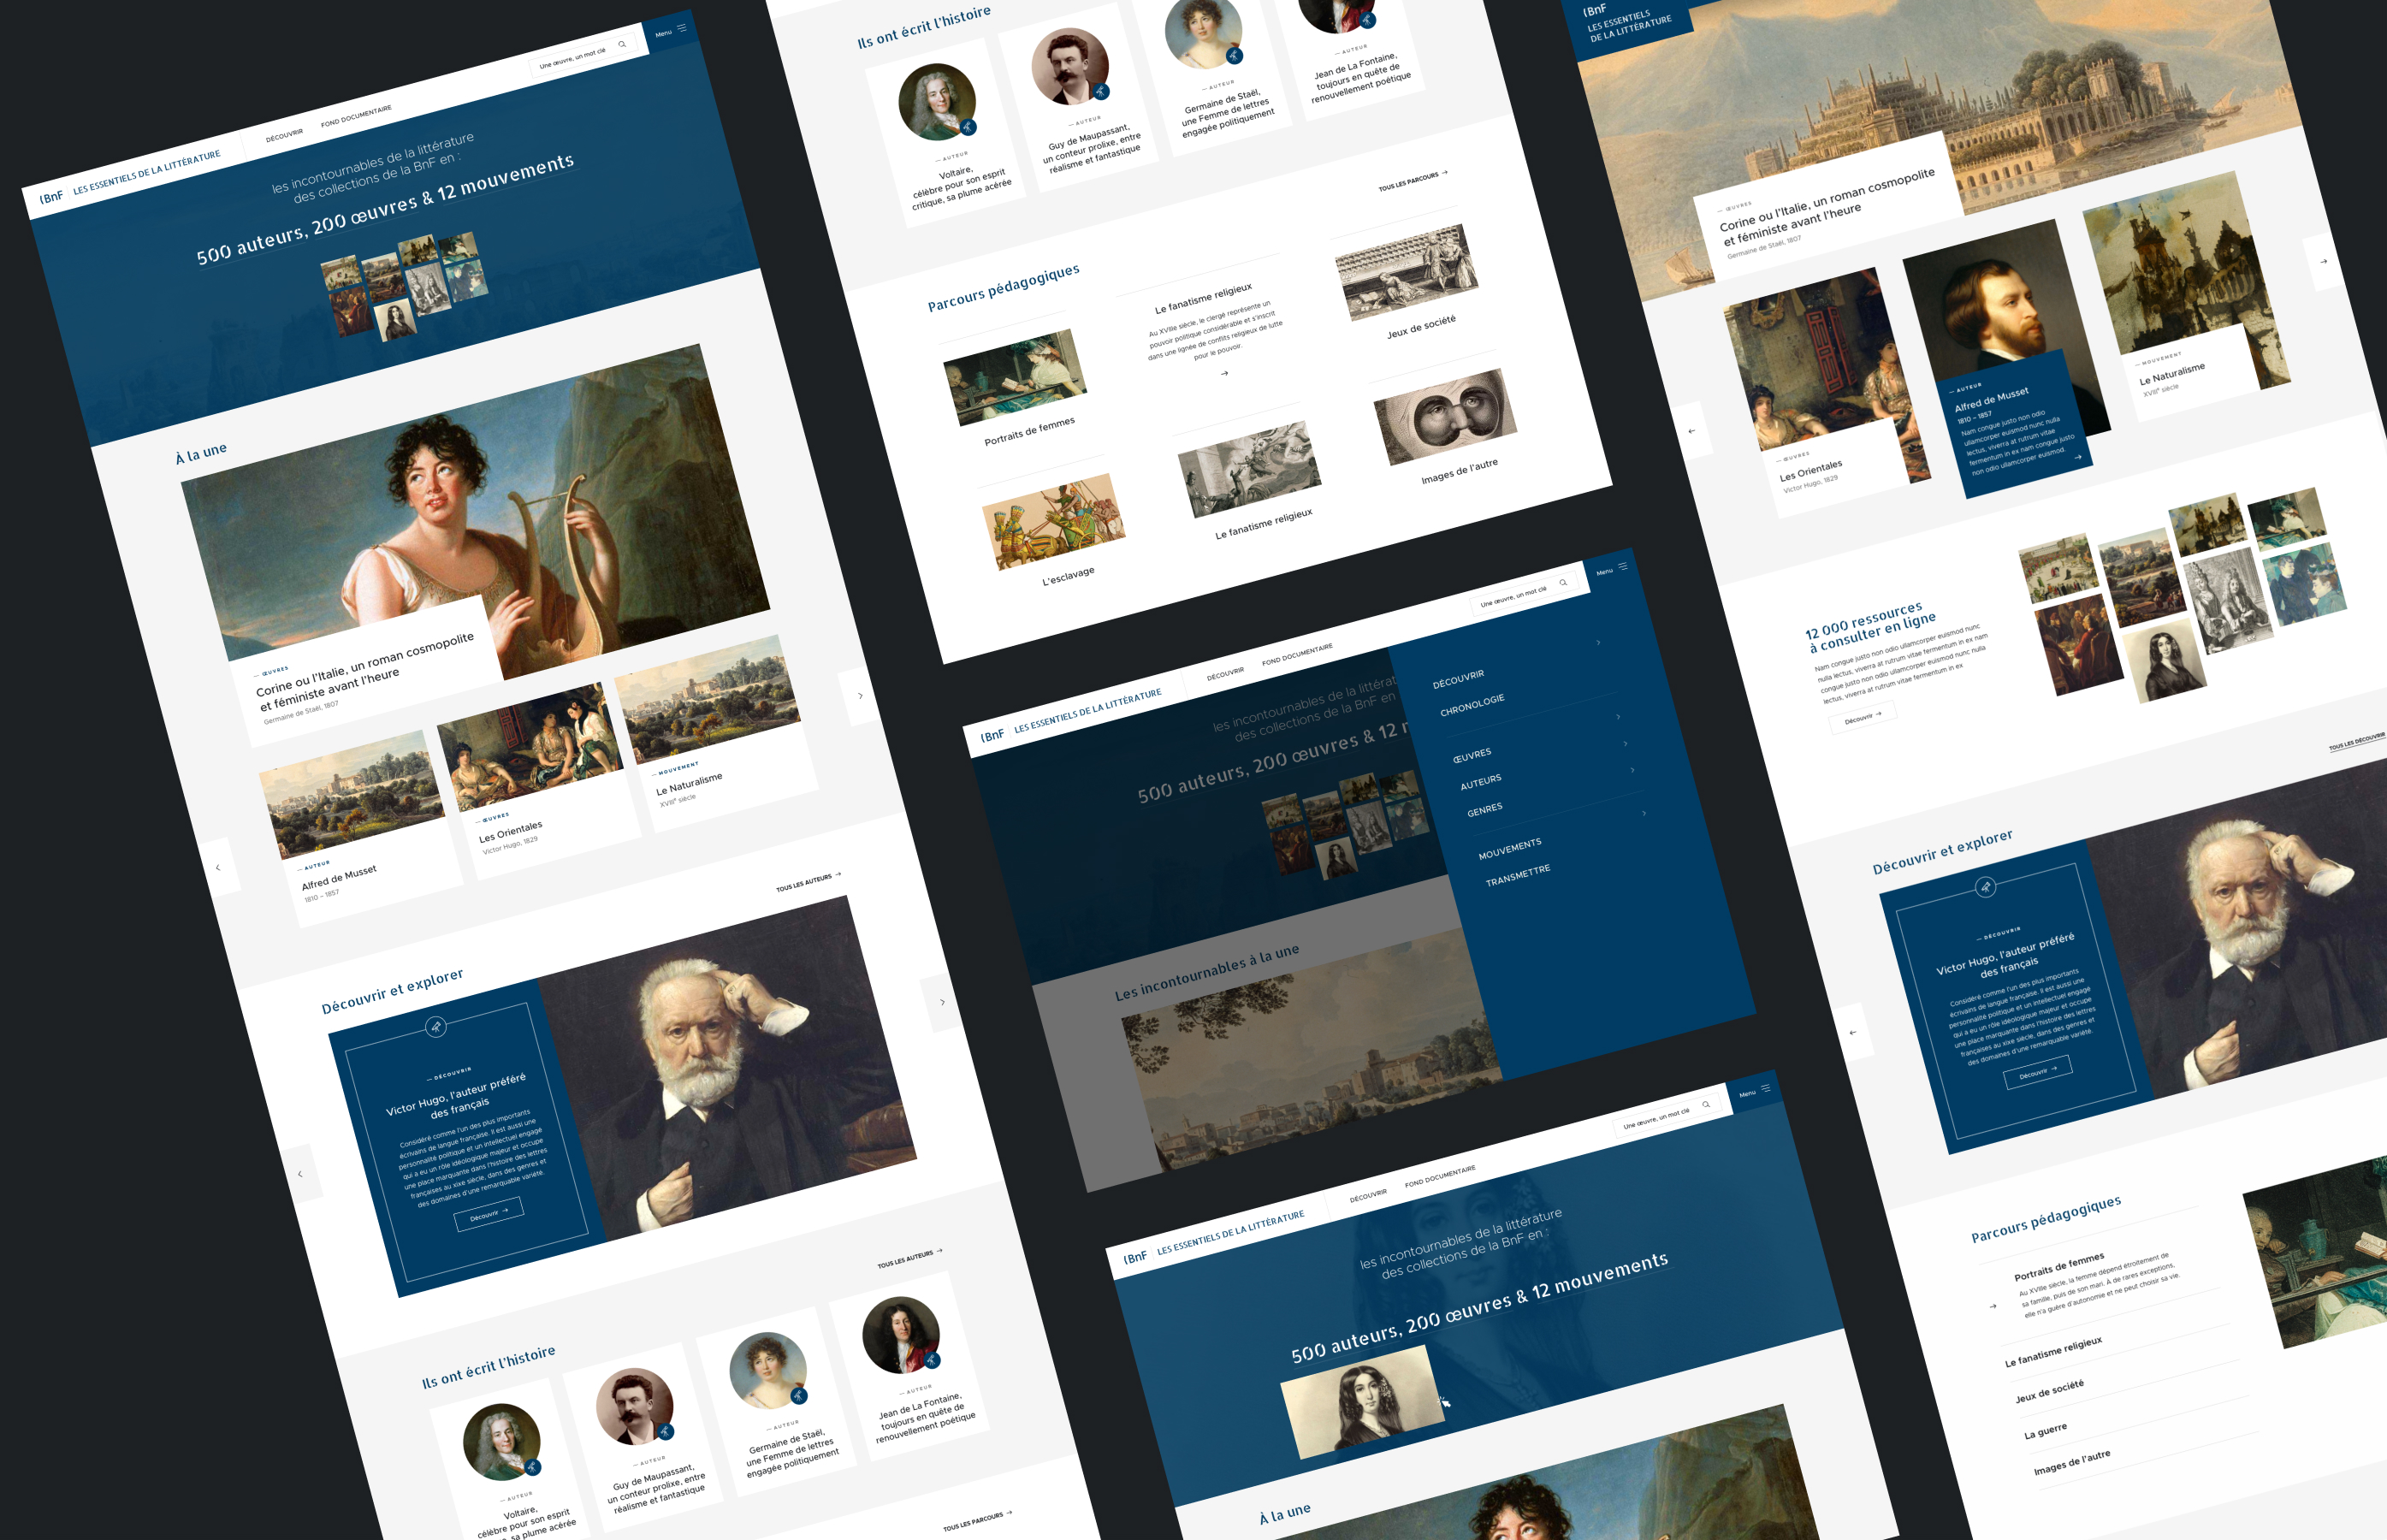
Task: Click Découvrir button in Victor Hugo card, right mockup
Action: point(2038,1072)
